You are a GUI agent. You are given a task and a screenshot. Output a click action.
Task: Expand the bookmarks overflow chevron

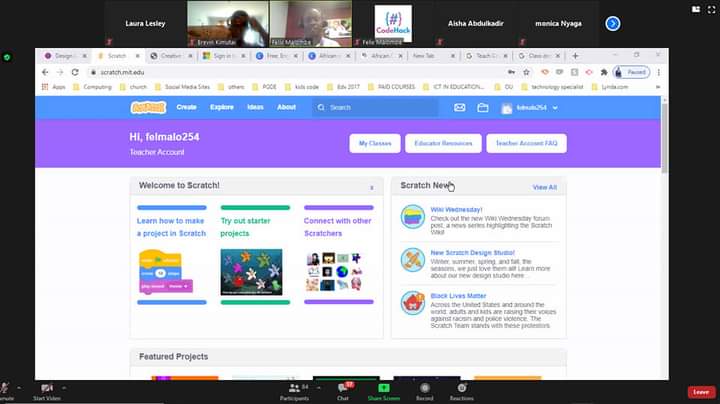point(658,87)
